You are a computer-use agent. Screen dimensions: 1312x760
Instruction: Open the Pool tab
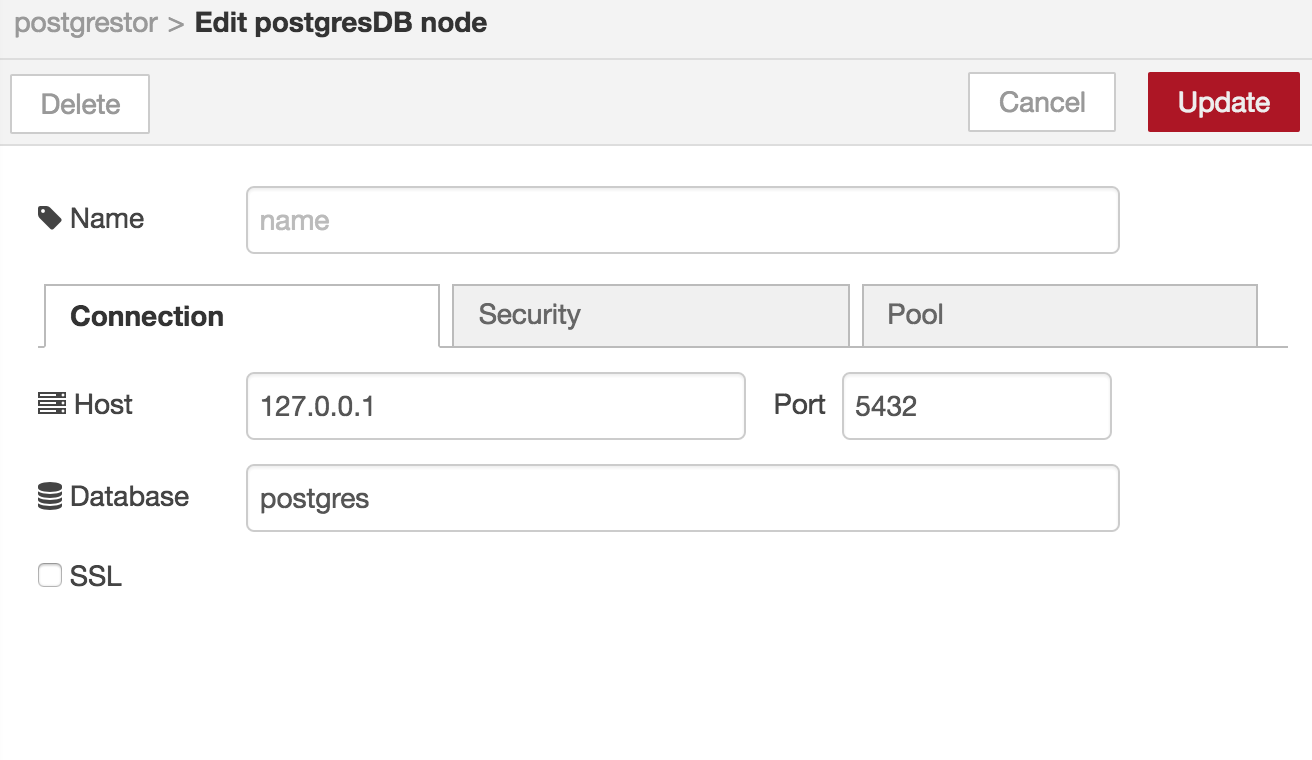coord(1059,316)
